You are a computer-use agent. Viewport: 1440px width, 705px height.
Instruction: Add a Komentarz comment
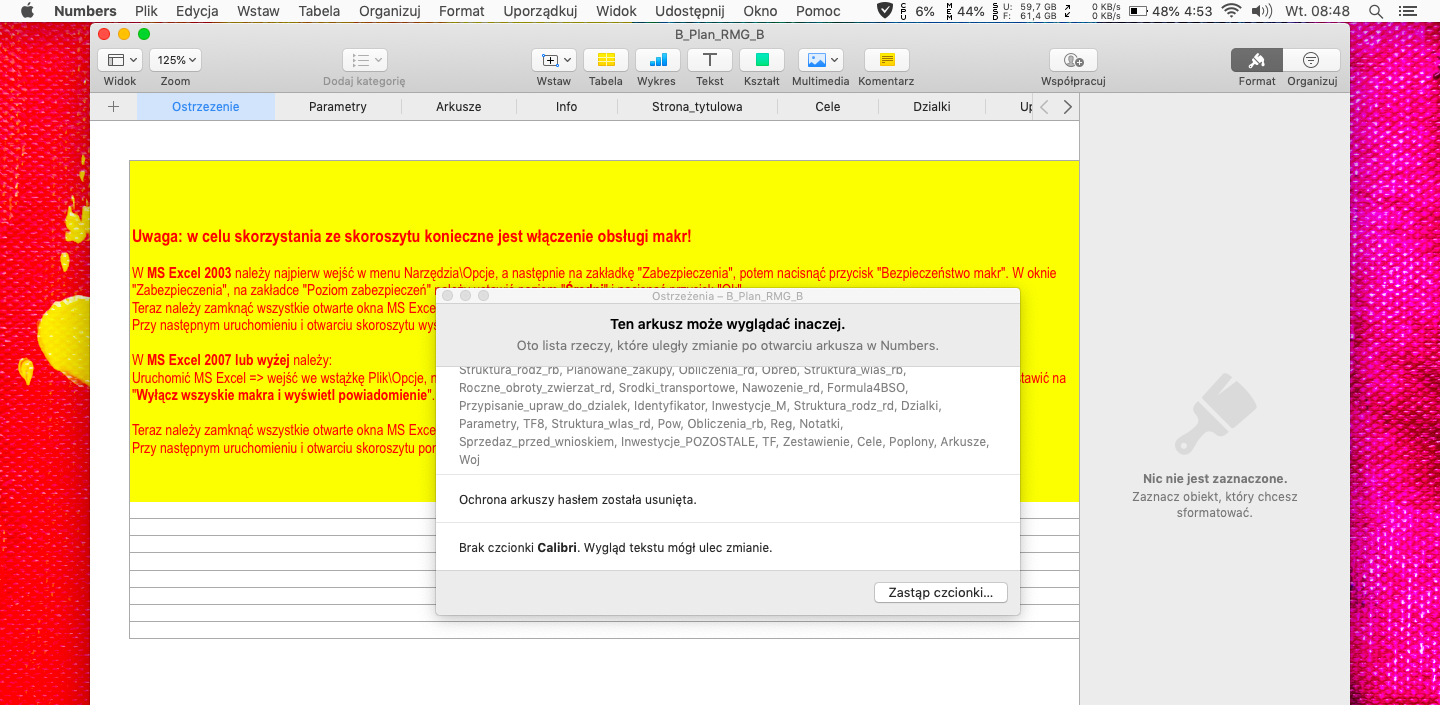pyautogui.click(x=886, y=60)
